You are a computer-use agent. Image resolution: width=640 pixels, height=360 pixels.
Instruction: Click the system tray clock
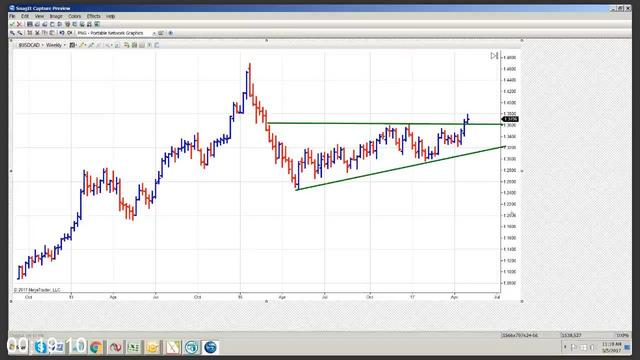tap(611, 347)
